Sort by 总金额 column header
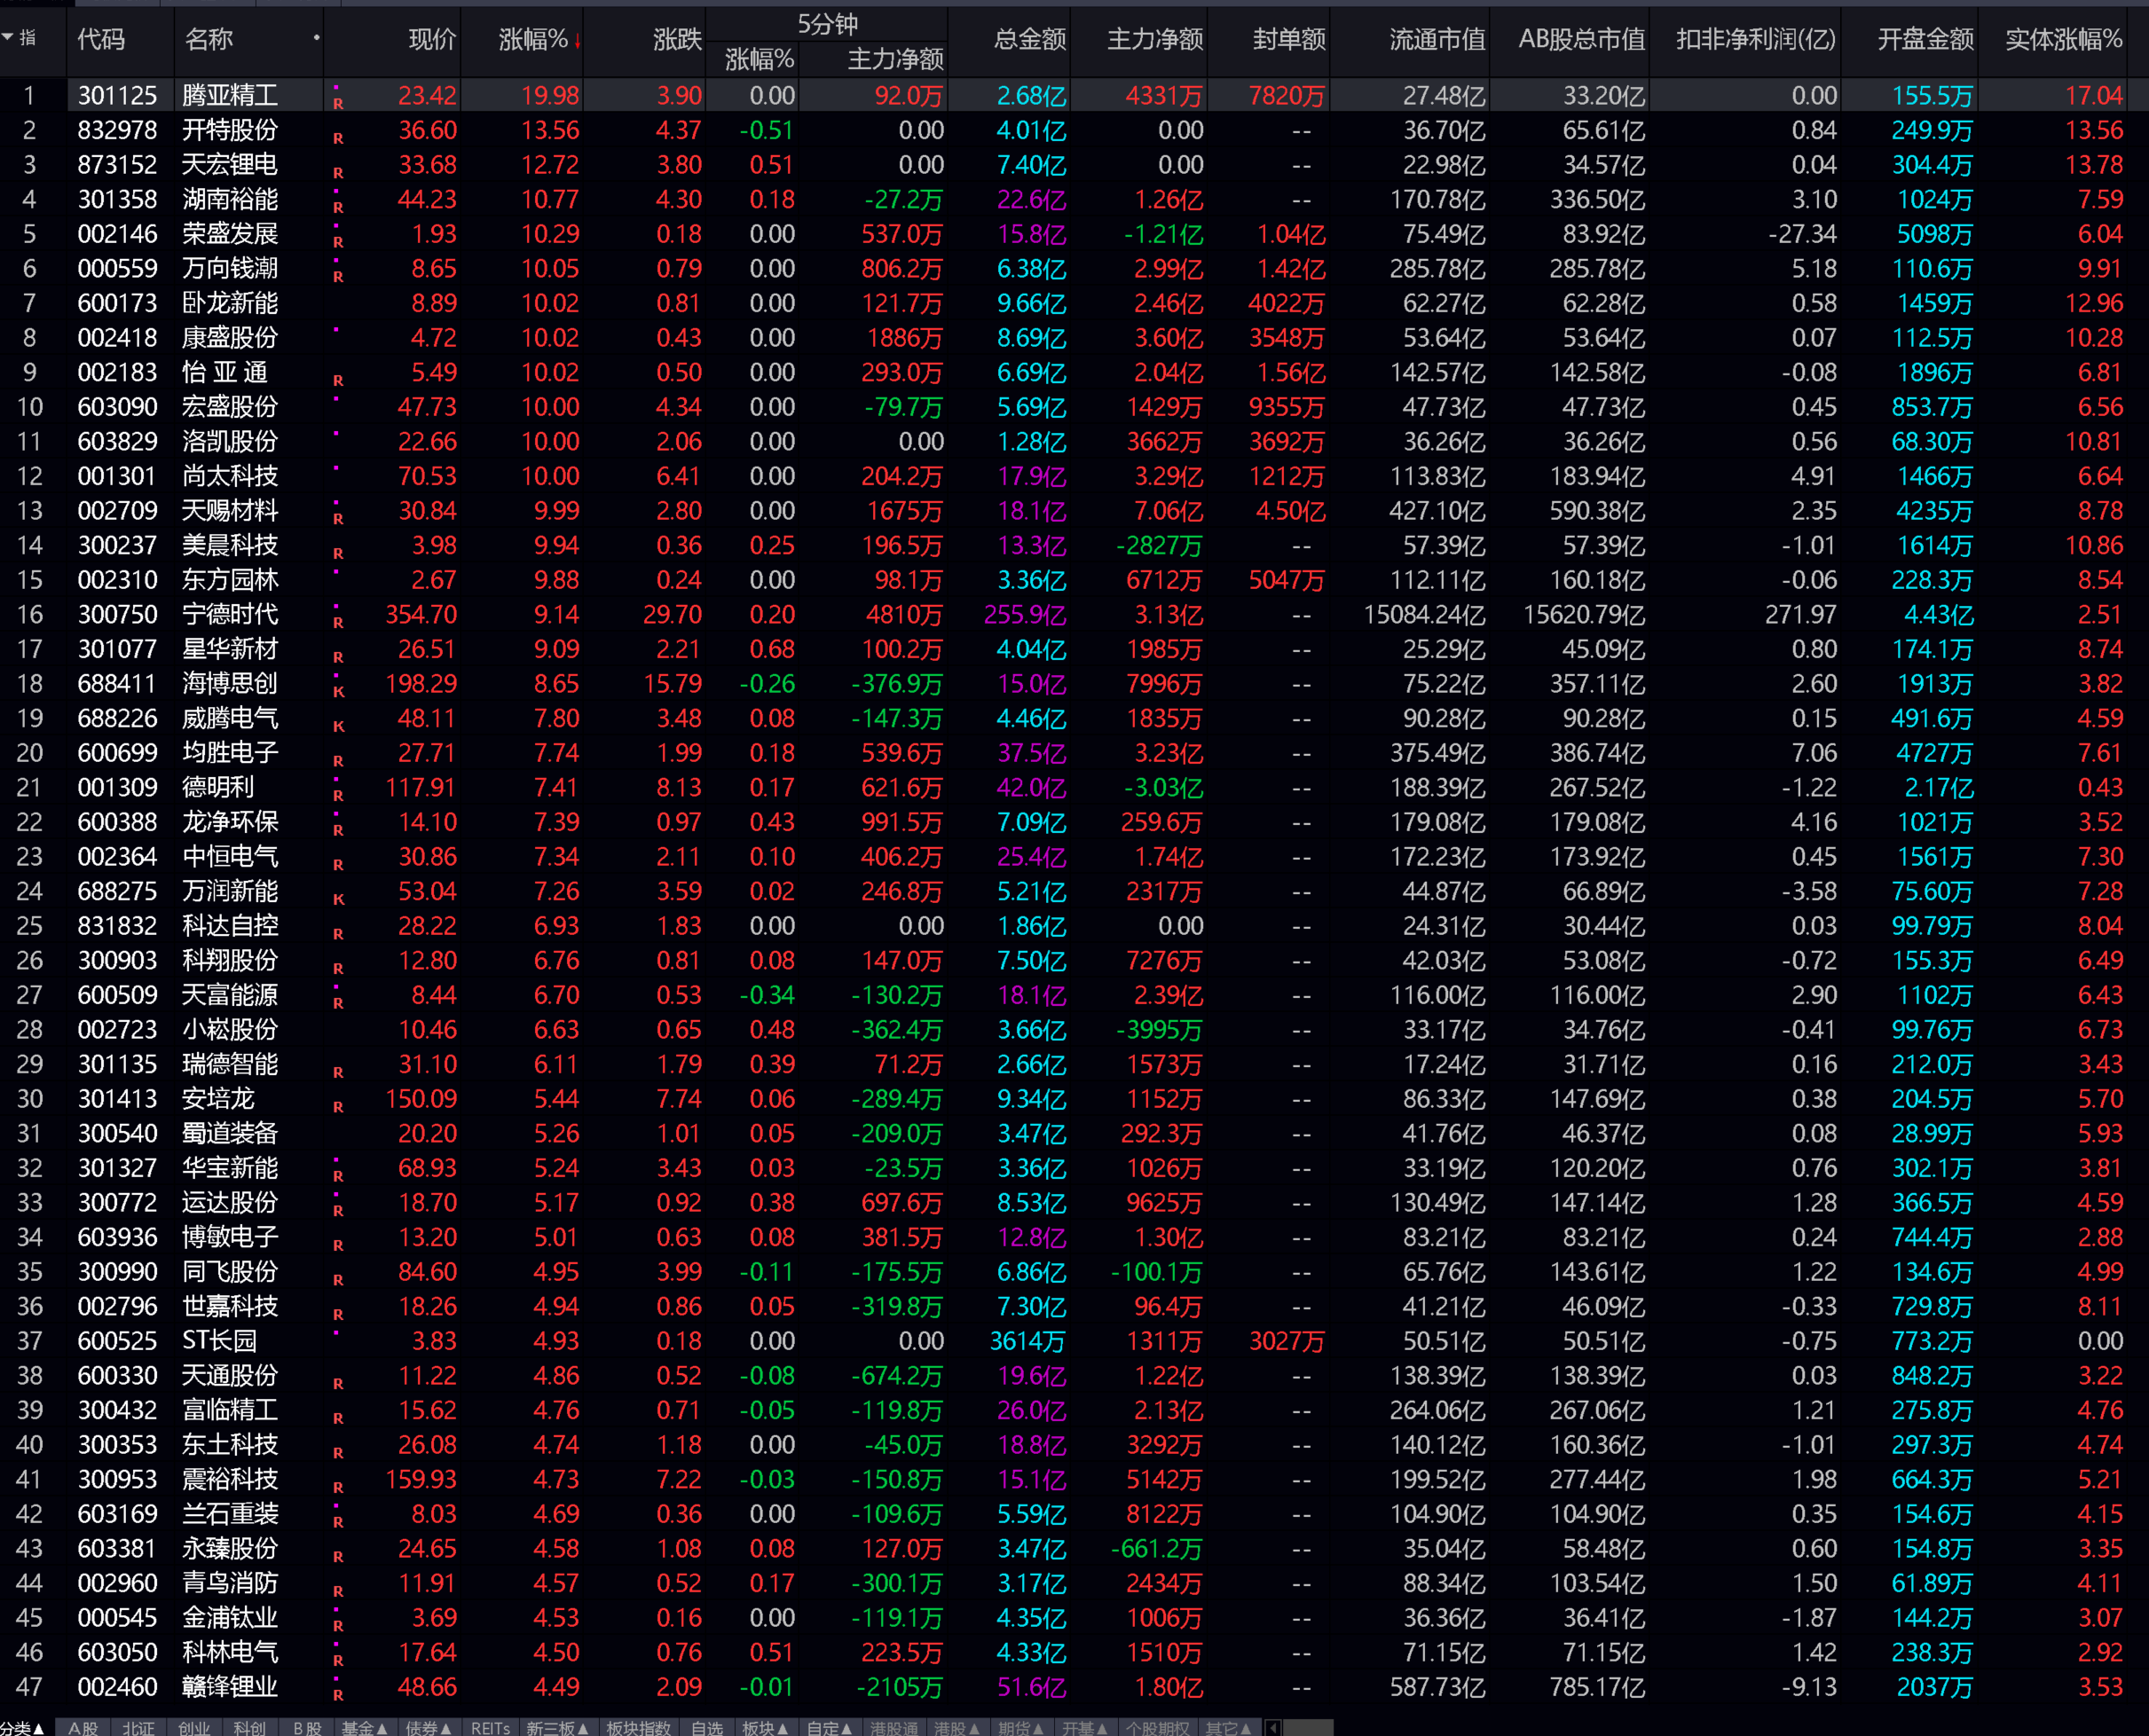 pos(1029,39)
